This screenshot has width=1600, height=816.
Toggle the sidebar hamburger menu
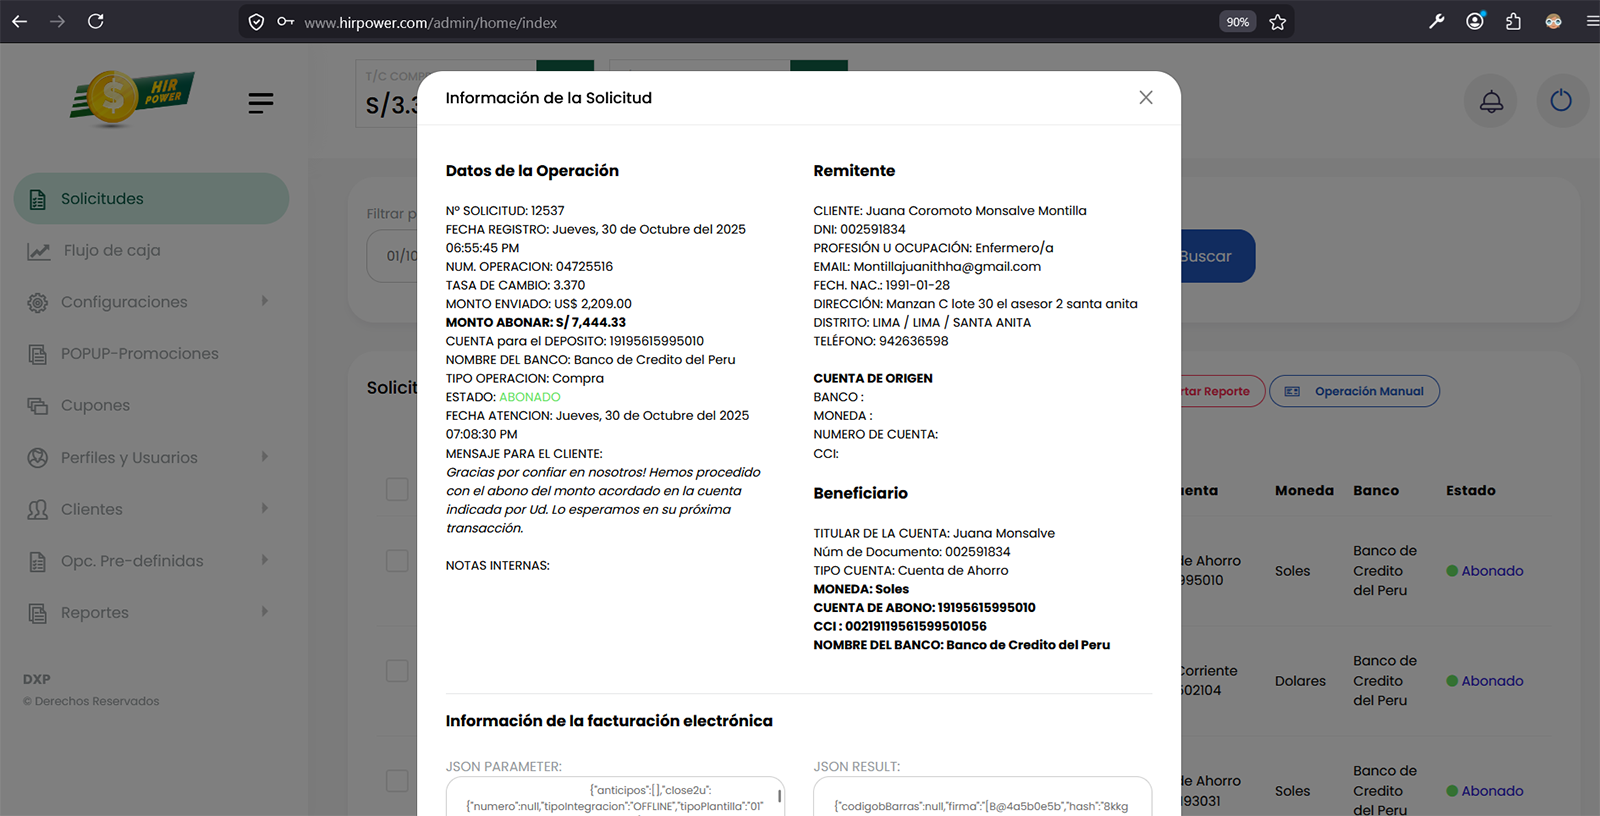click(261, 102)
